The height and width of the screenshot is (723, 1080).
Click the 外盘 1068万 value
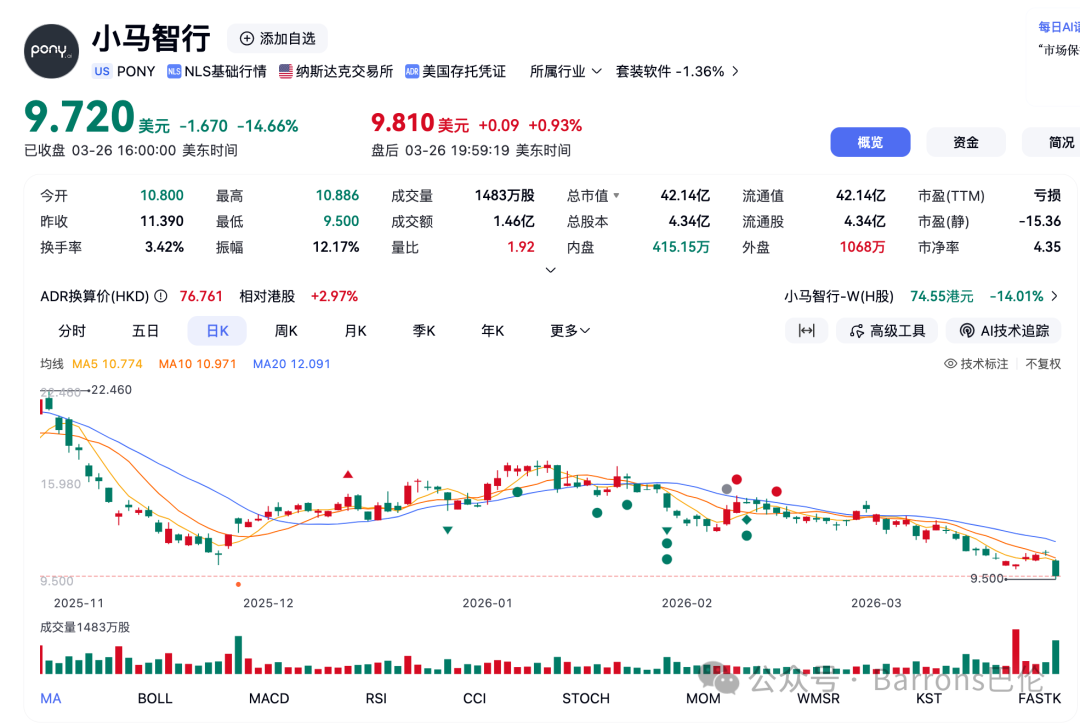(862, 247)
